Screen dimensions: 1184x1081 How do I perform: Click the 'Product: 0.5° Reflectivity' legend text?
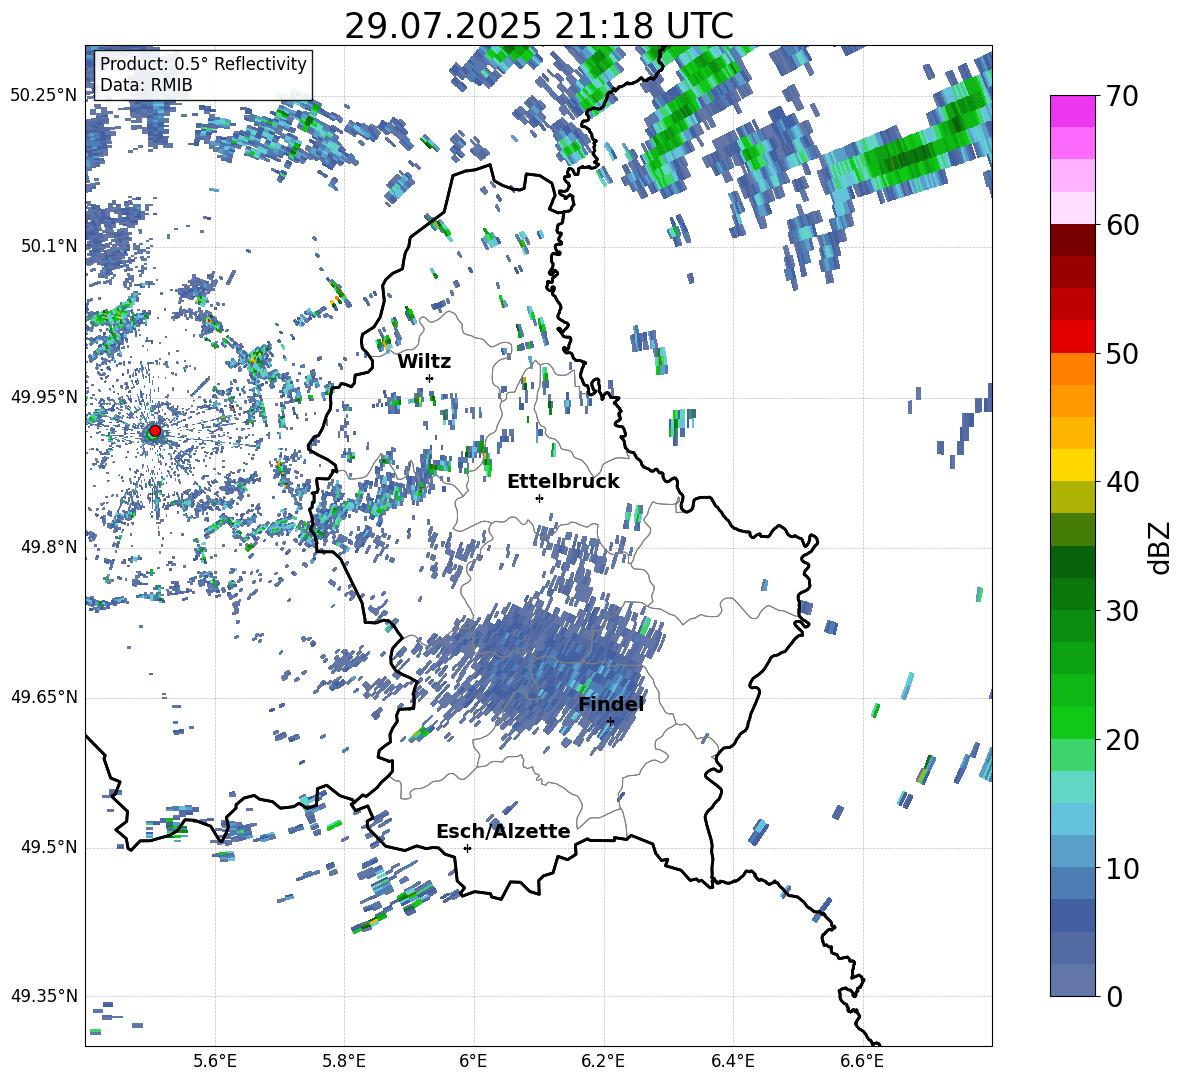coord(203,64)
